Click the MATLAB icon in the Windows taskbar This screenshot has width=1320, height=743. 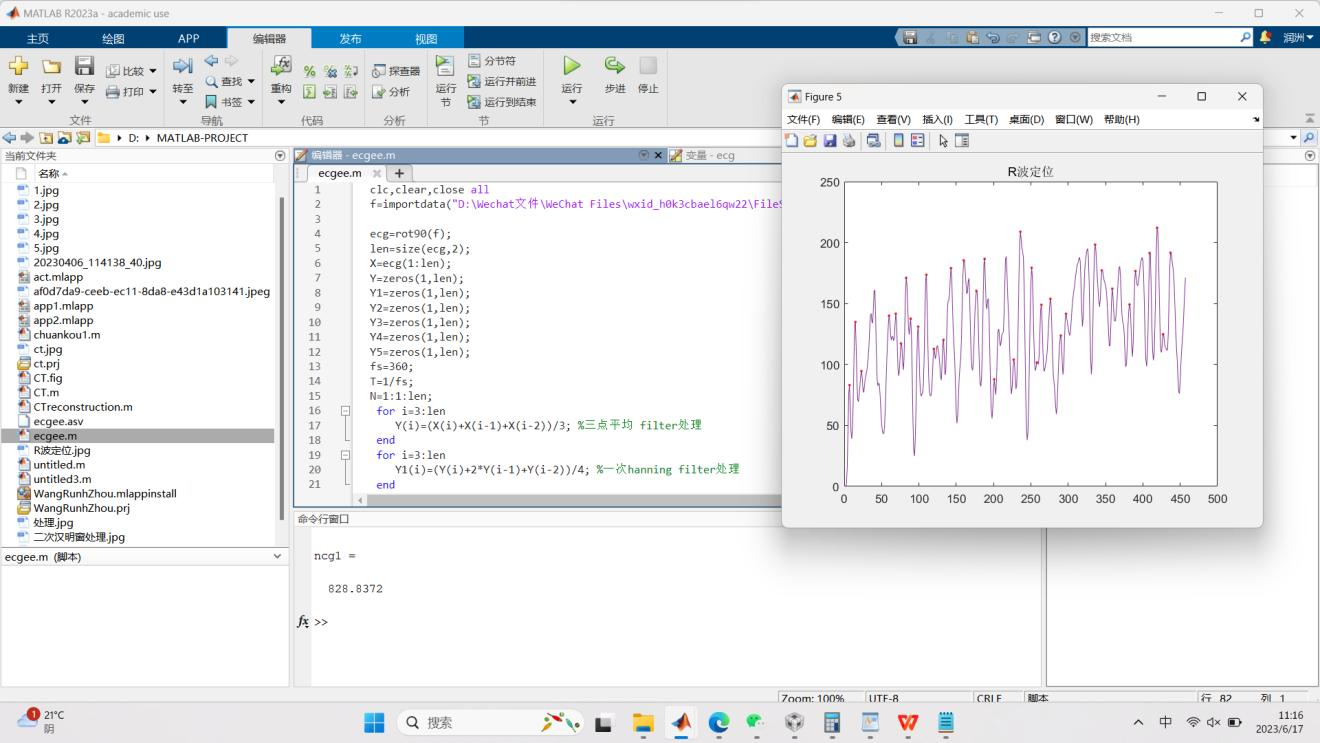(x=681, y=722)
